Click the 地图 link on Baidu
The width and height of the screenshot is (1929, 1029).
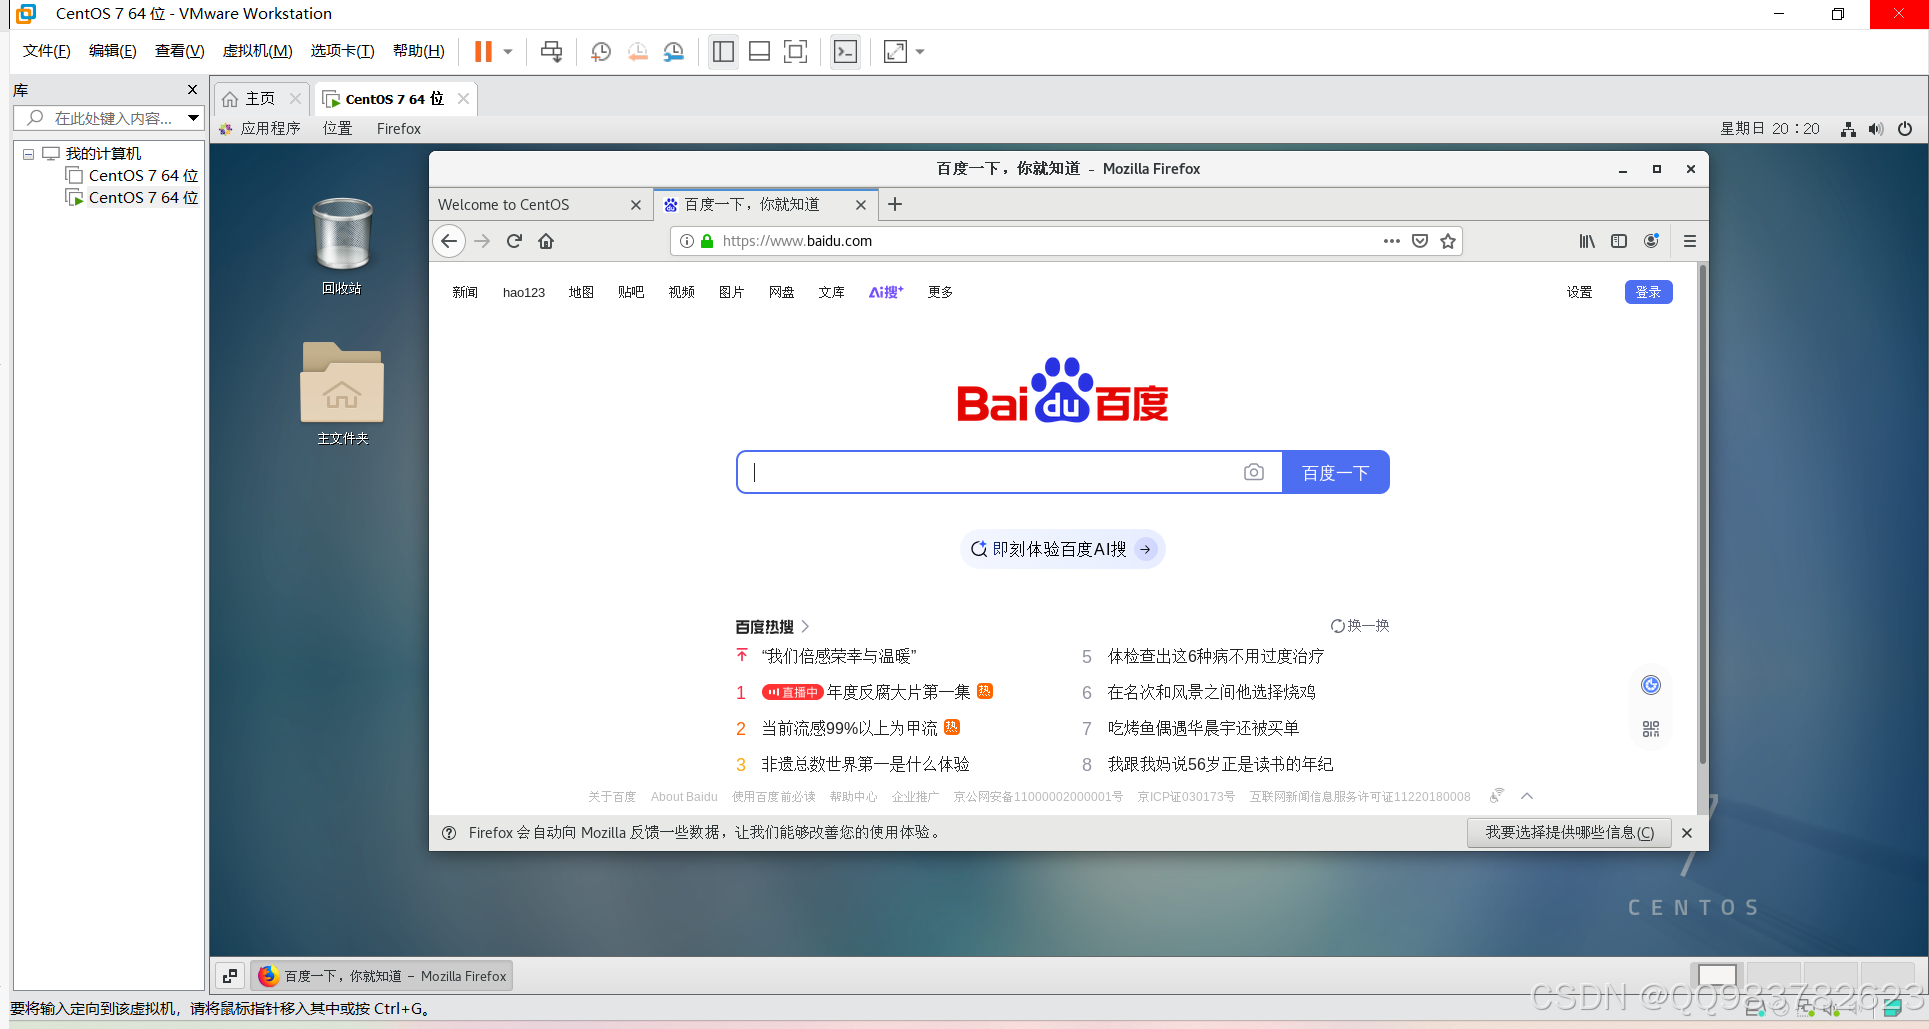581,292
